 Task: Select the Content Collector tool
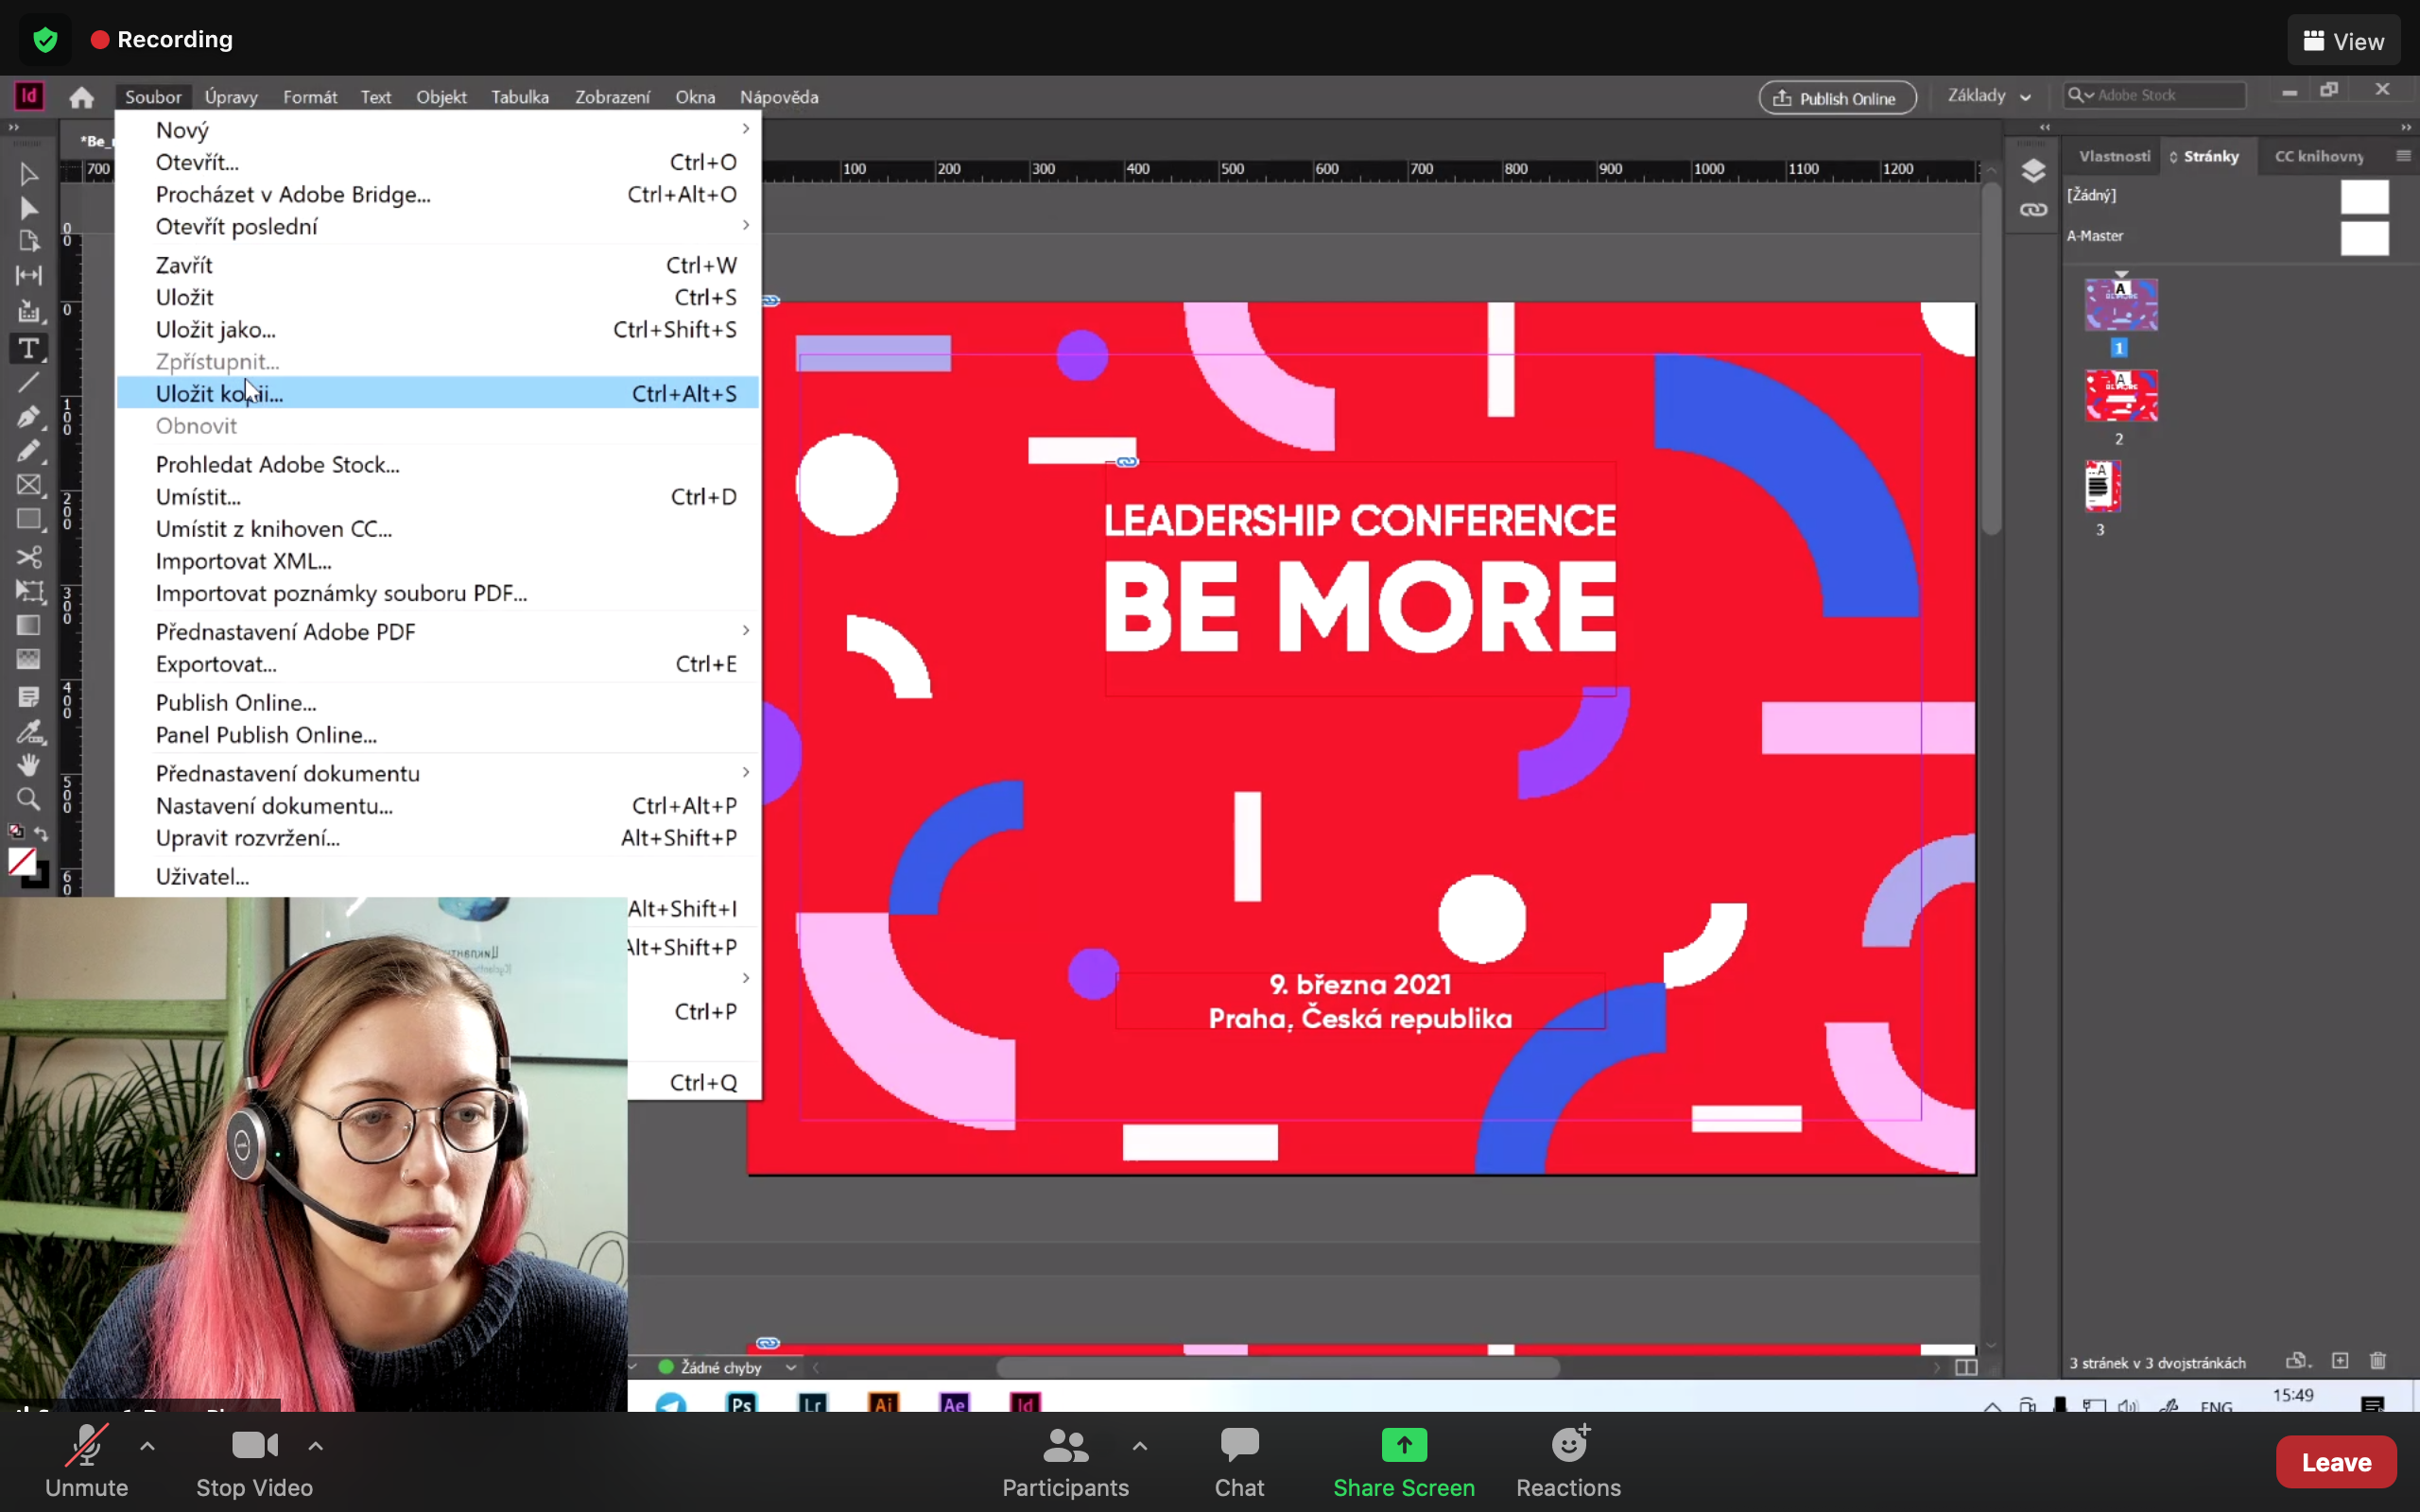(28, 311)
